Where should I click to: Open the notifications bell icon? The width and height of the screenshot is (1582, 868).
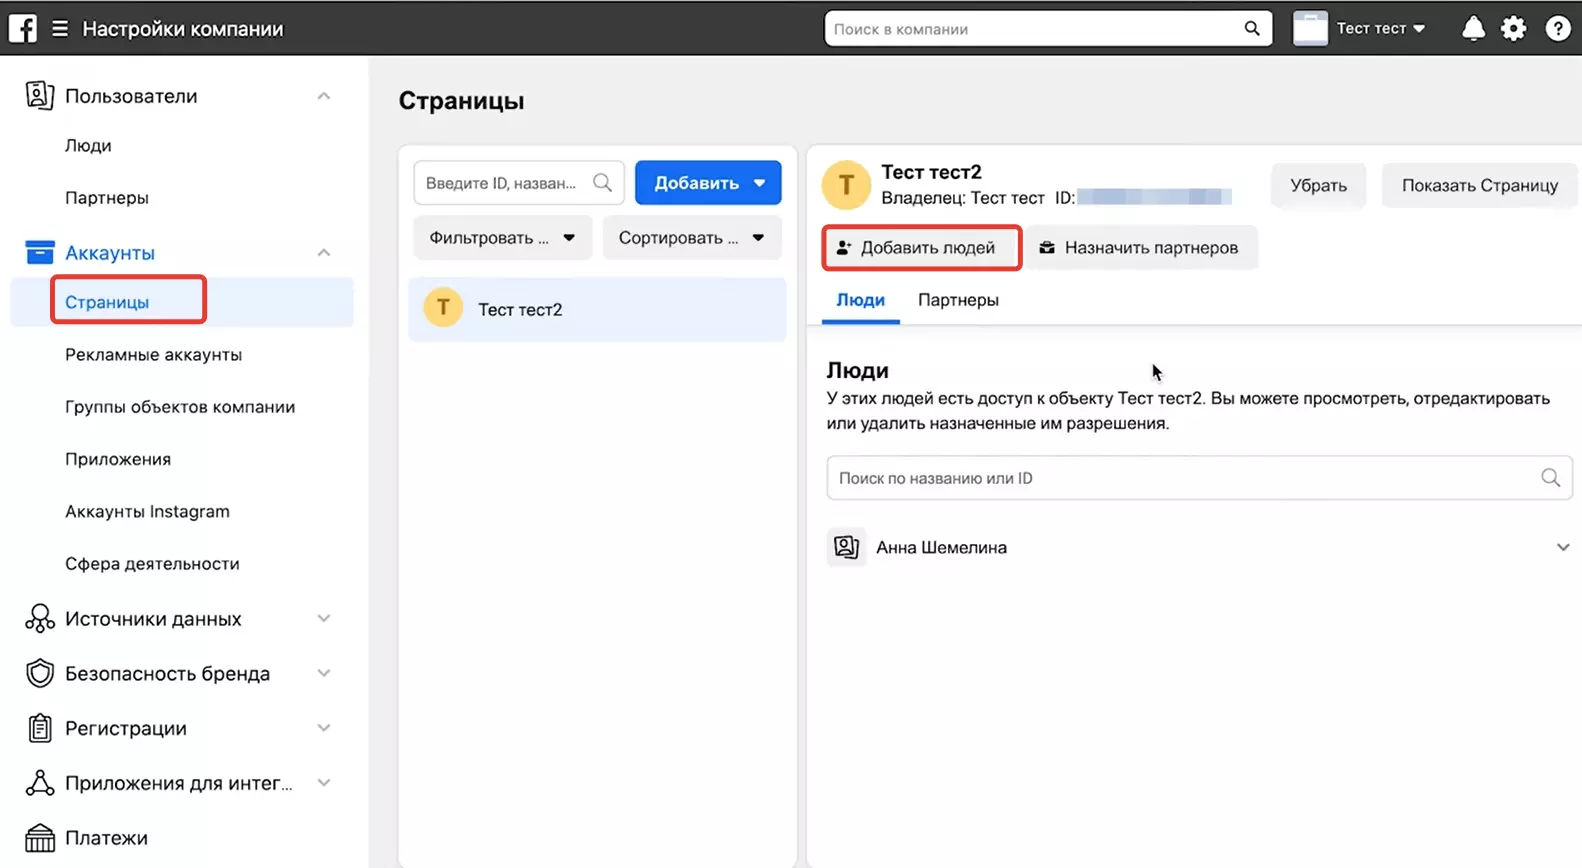tap(1473, 29)
